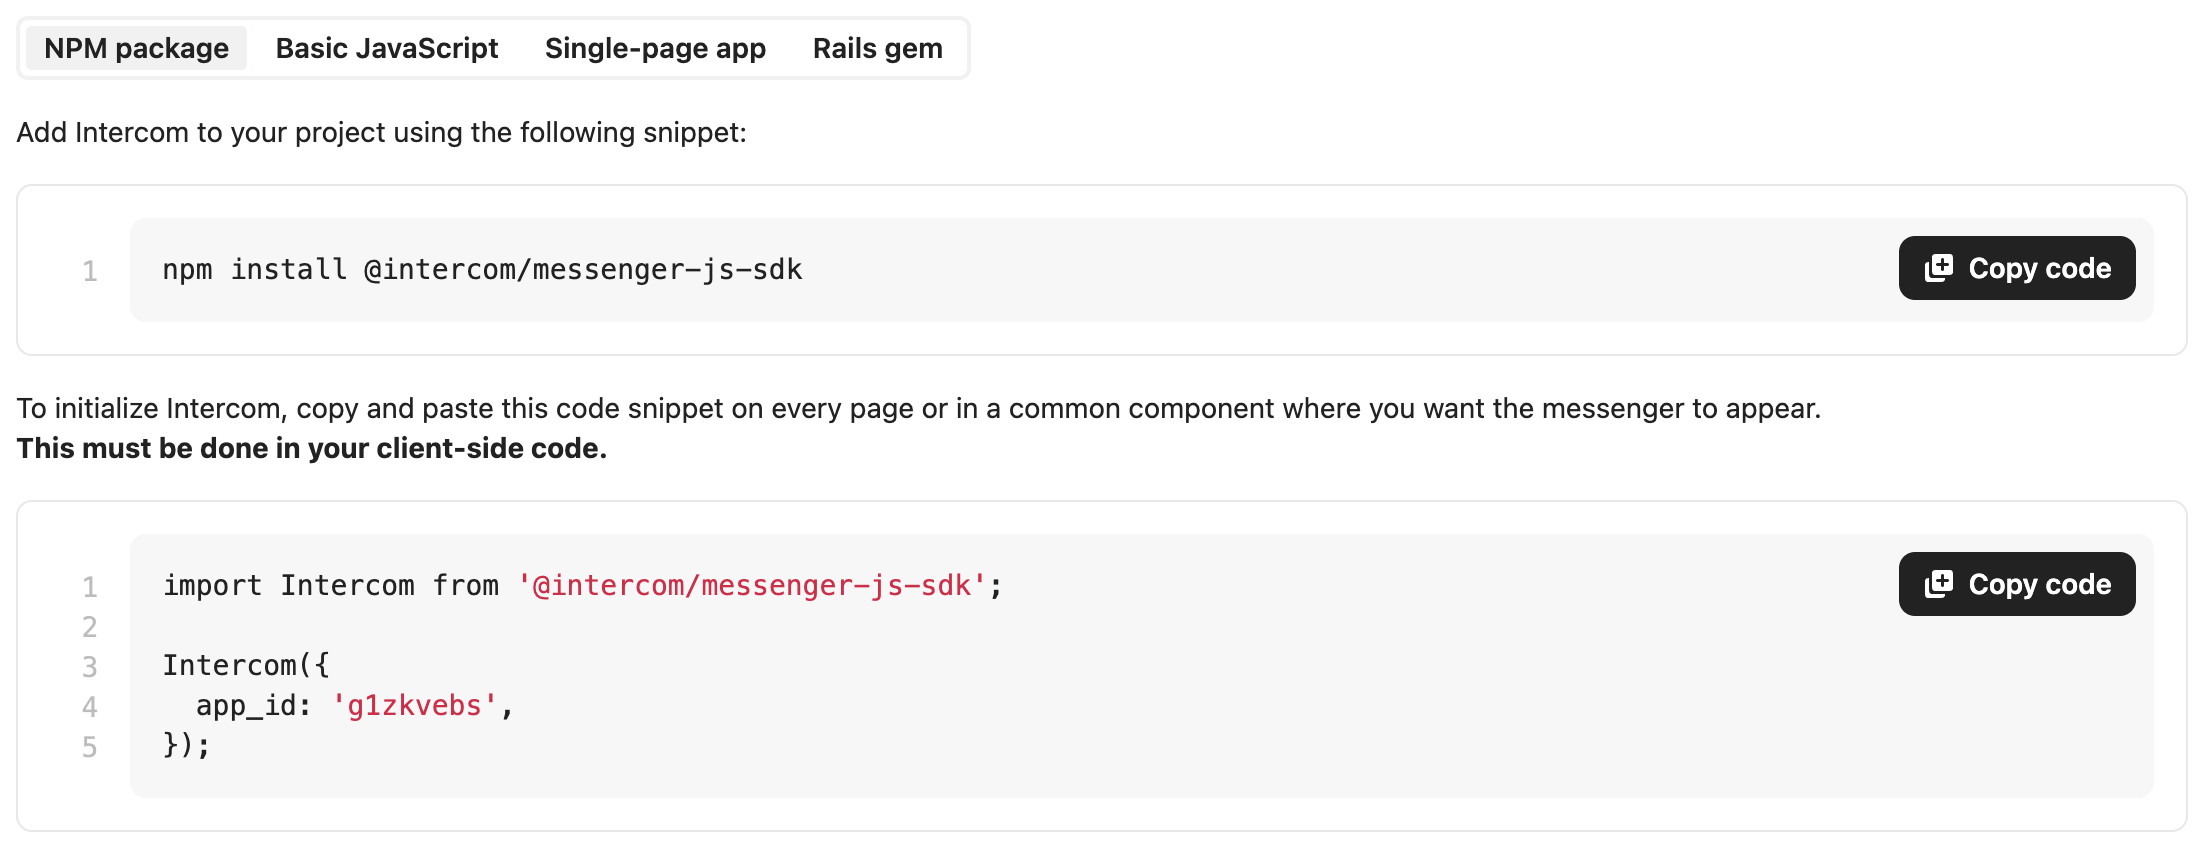Click the 'Add Intercom to your project' sentence
Screen dimensions: 2204x846
pos(381,133)
